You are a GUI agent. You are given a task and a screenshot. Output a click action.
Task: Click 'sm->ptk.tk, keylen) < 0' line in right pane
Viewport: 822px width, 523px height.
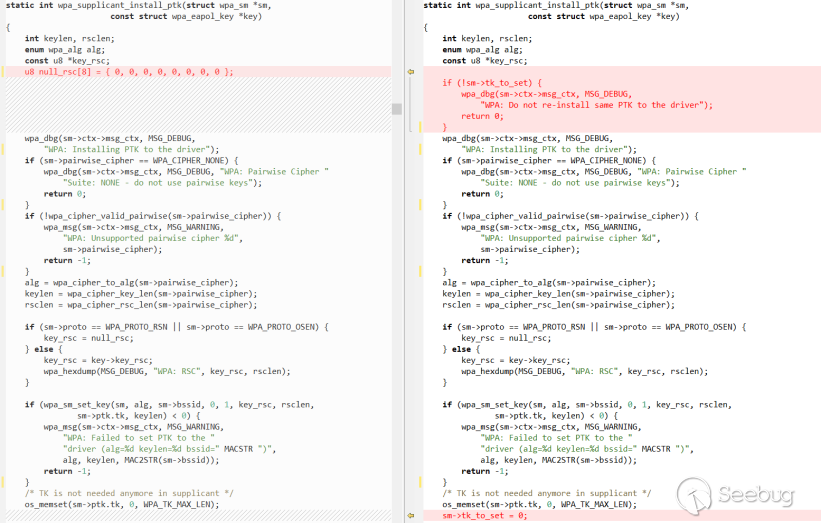(x=557, y=416)
